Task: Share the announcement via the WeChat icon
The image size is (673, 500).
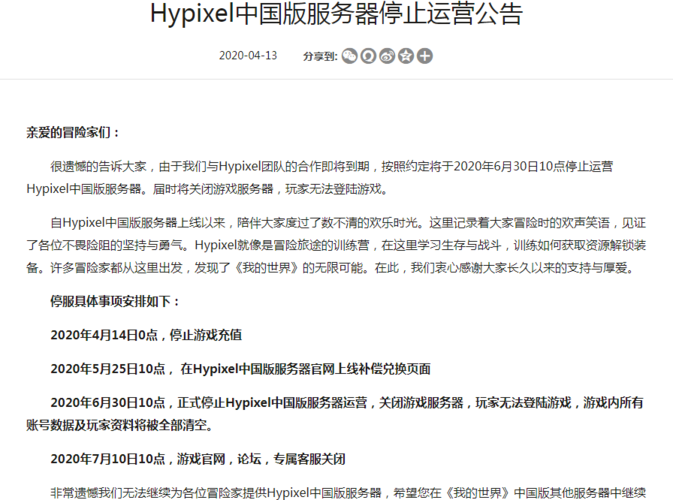Action: click(x=349, y=56)
